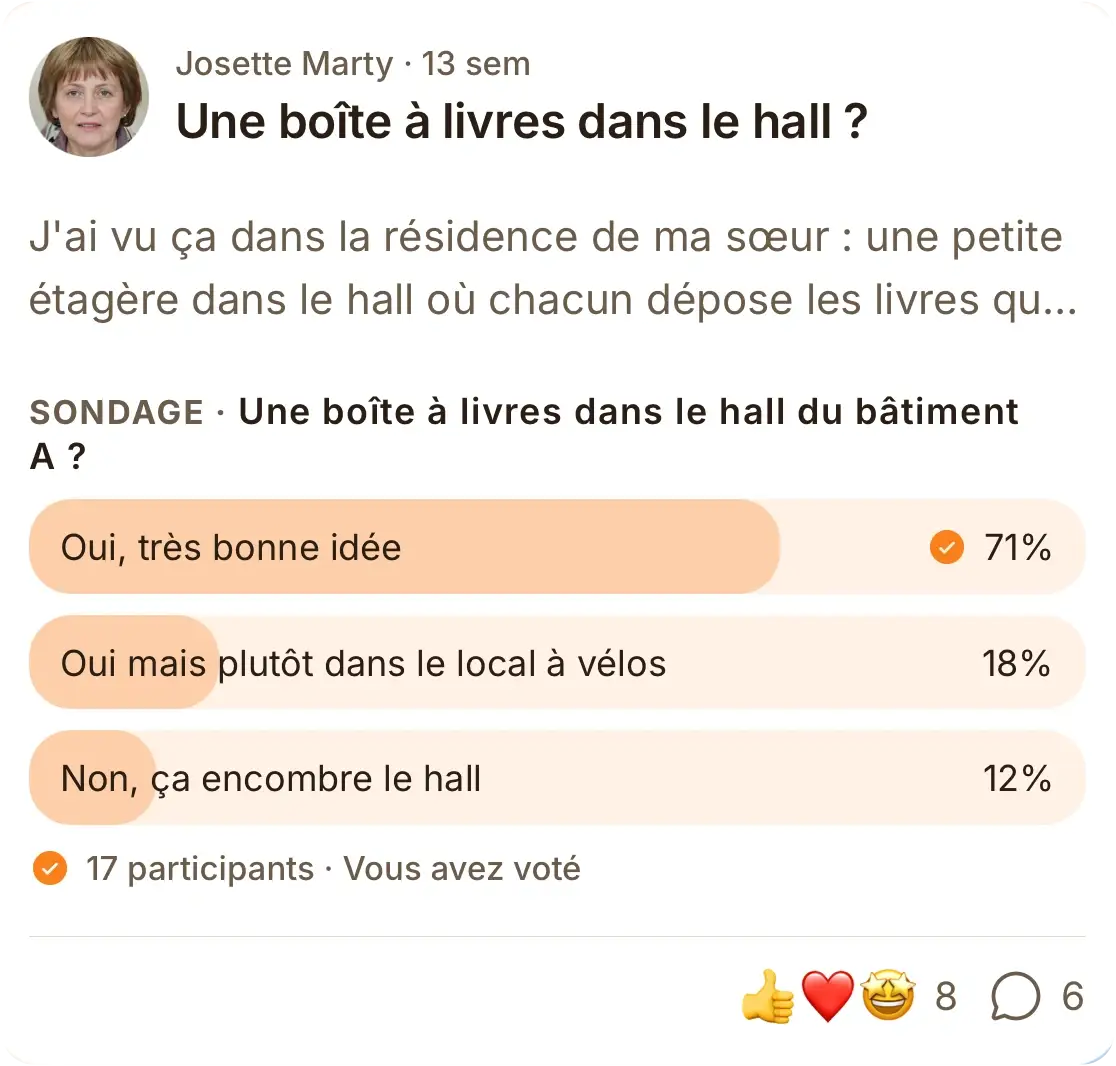Image resolution: width=1116 pixels, height=1066 pixels.
Task: Open comments via the speech bubble icon
Action: (1016, 996)
